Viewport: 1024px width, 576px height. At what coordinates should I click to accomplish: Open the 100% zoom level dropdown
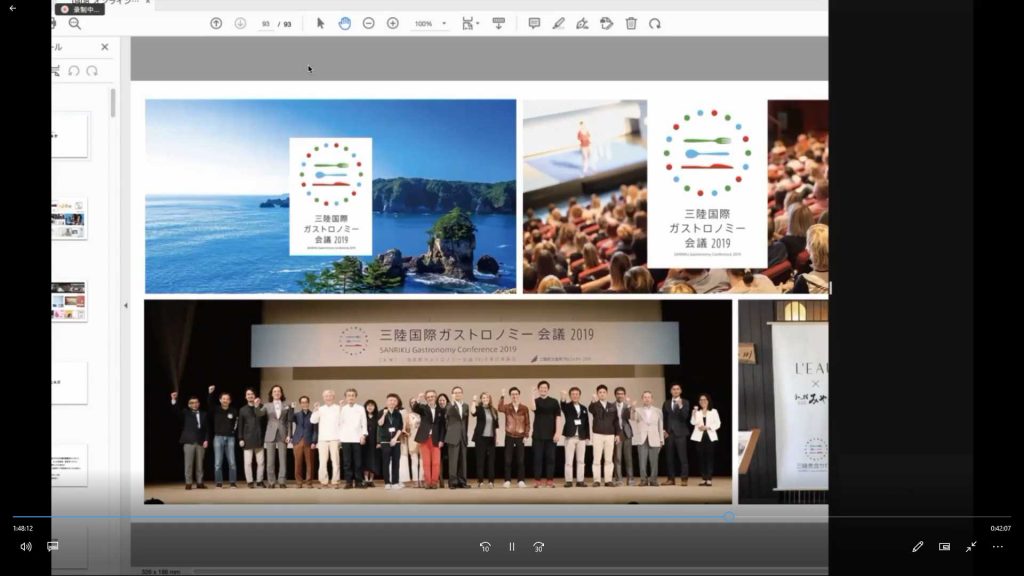coord(430,23)
